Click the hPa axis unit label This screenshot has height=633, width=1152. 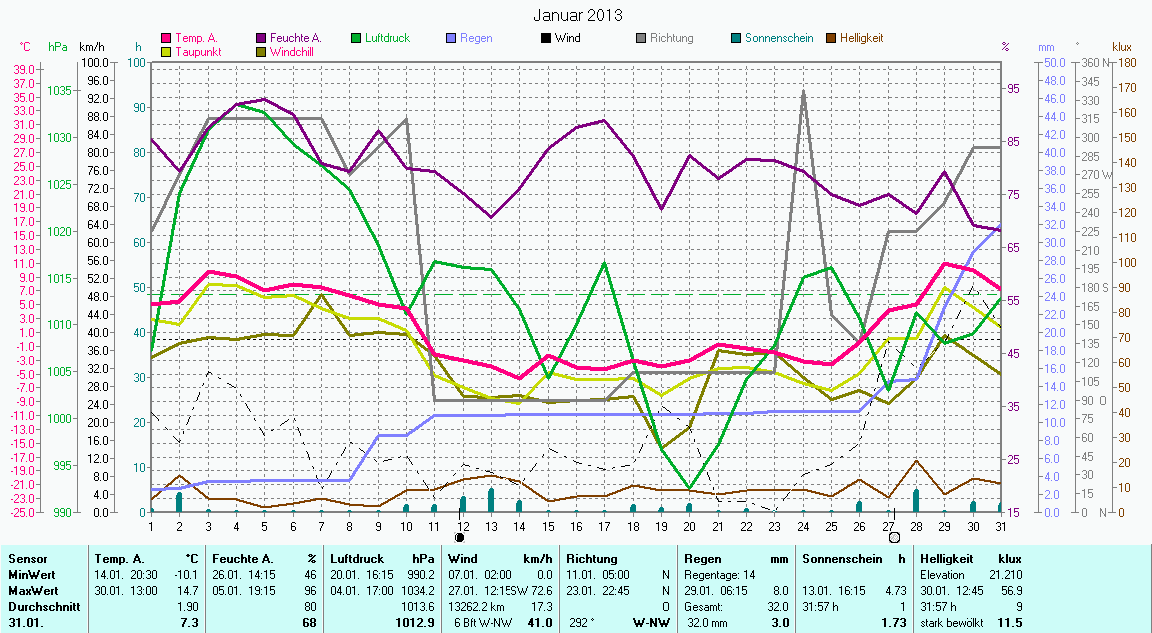(57, 47)
